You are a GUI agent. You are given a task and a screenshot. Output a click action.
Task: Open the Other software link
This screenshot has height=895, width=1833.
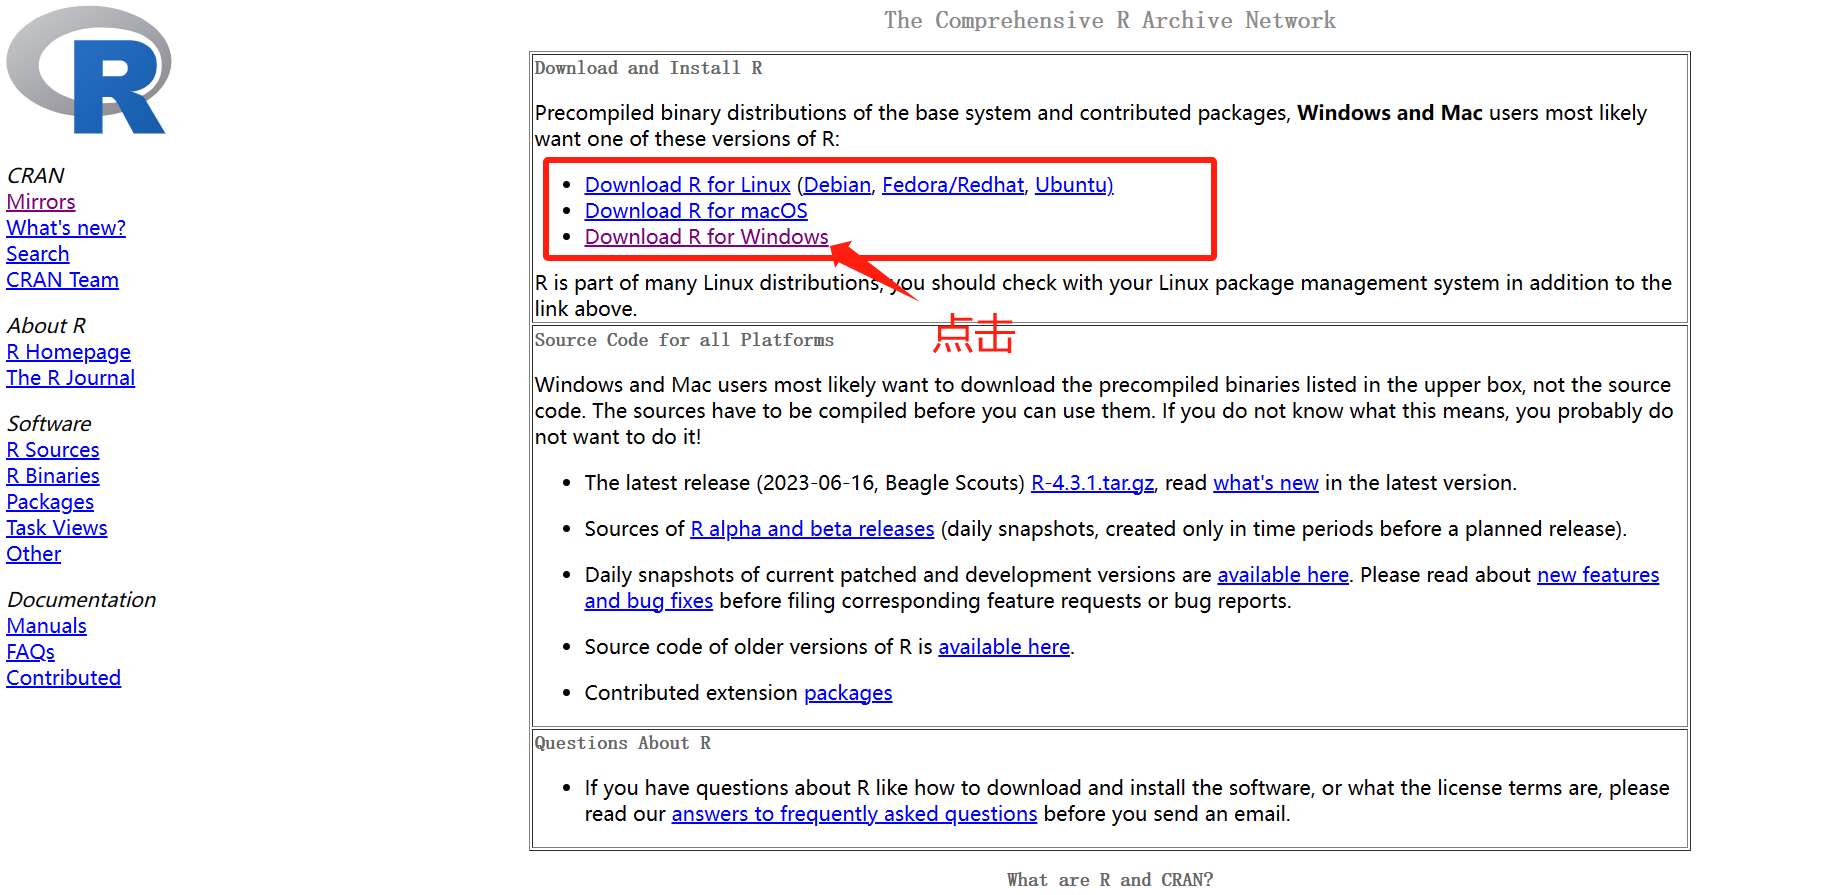click(34, 554)
